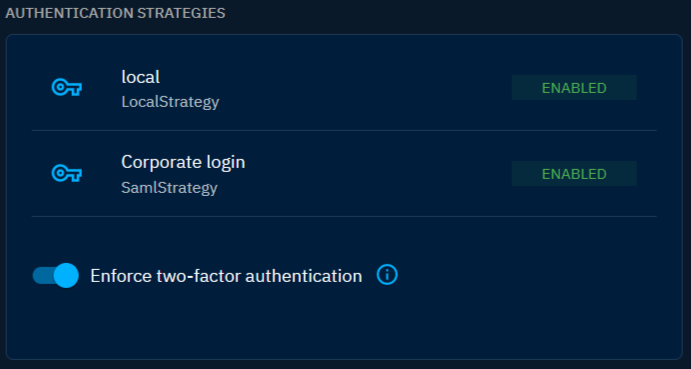Click the ENABLED badge for local
The width and height of the screenshot is (691, 369).
tap(574, 88)
